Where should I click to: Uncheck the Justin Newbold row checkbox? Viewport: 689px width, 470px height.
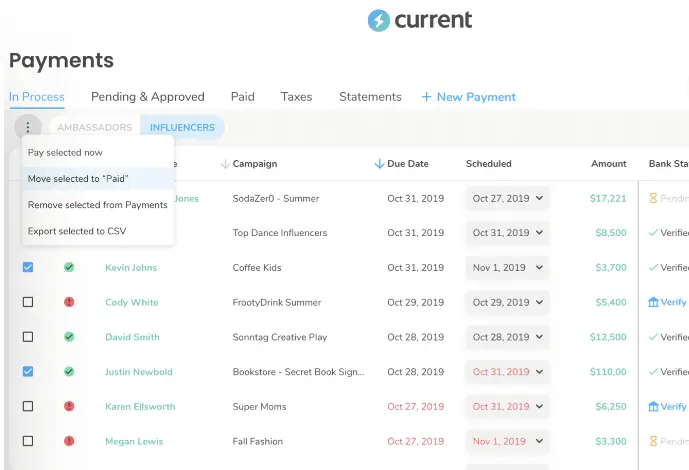coord(28,371)
